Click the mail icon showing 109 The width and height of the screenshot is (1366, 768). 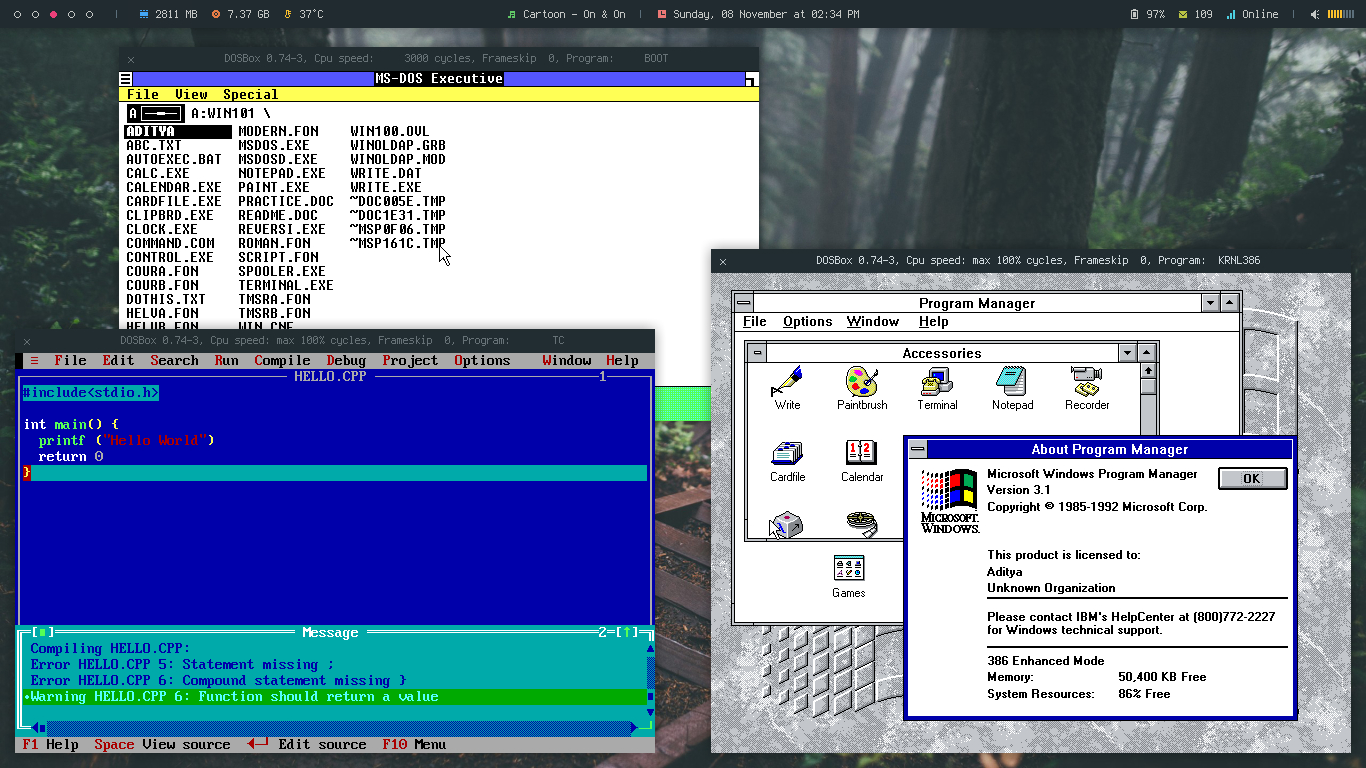1184,14
